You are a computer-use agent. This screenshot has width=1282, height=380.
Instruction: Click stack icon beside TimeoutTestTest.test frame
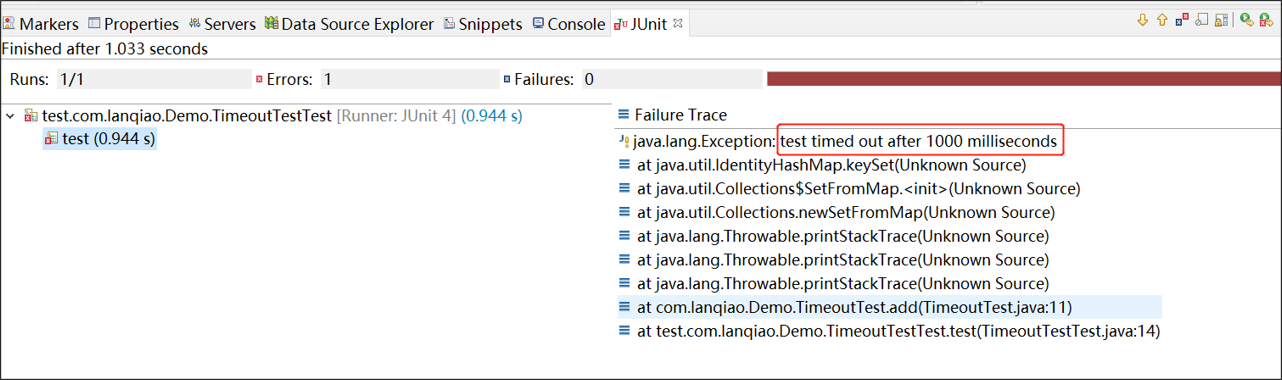624,331
